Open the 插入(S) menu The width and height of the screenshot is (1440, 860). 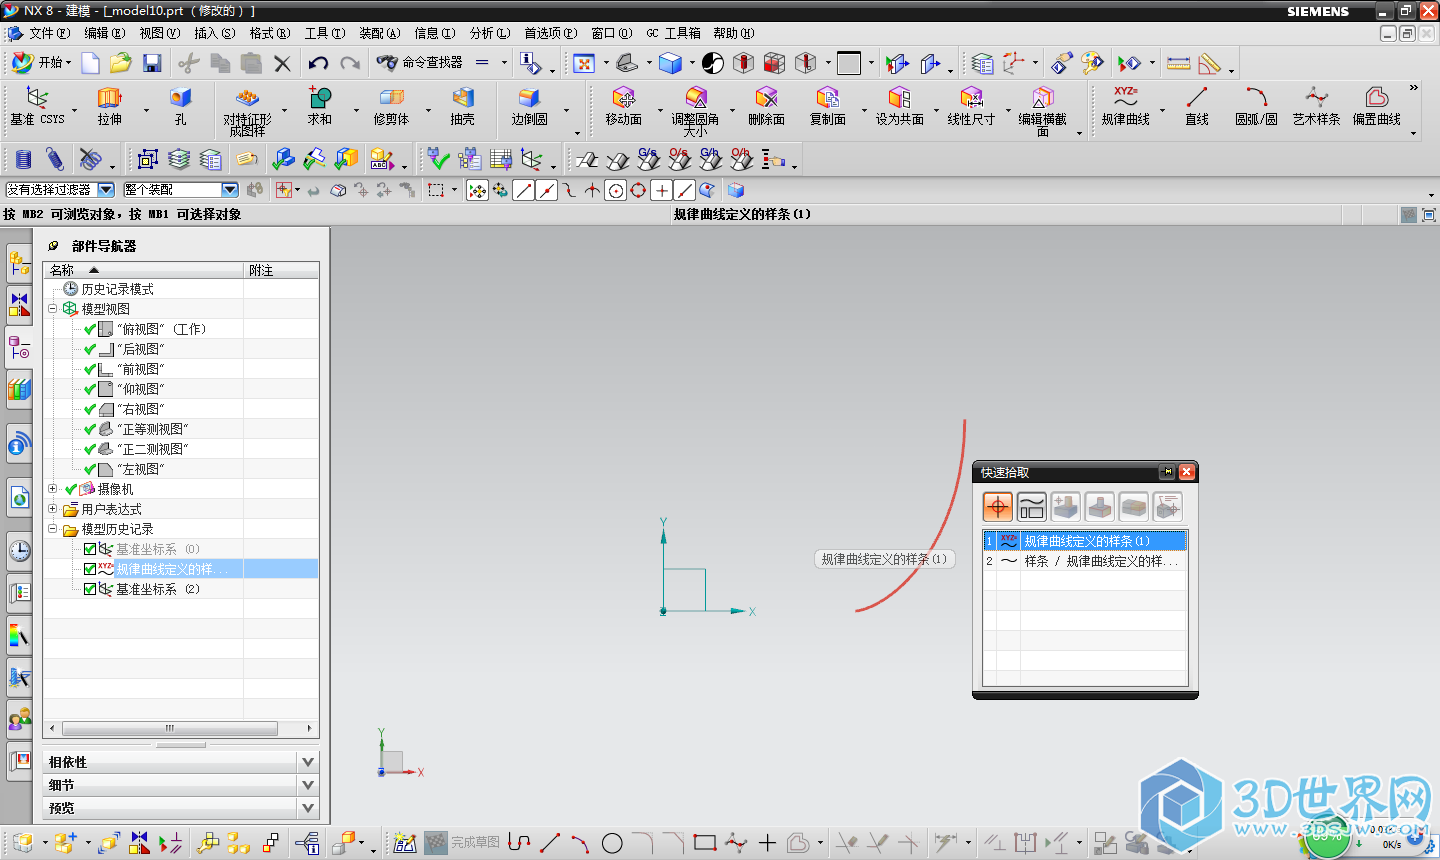point(214,33)
